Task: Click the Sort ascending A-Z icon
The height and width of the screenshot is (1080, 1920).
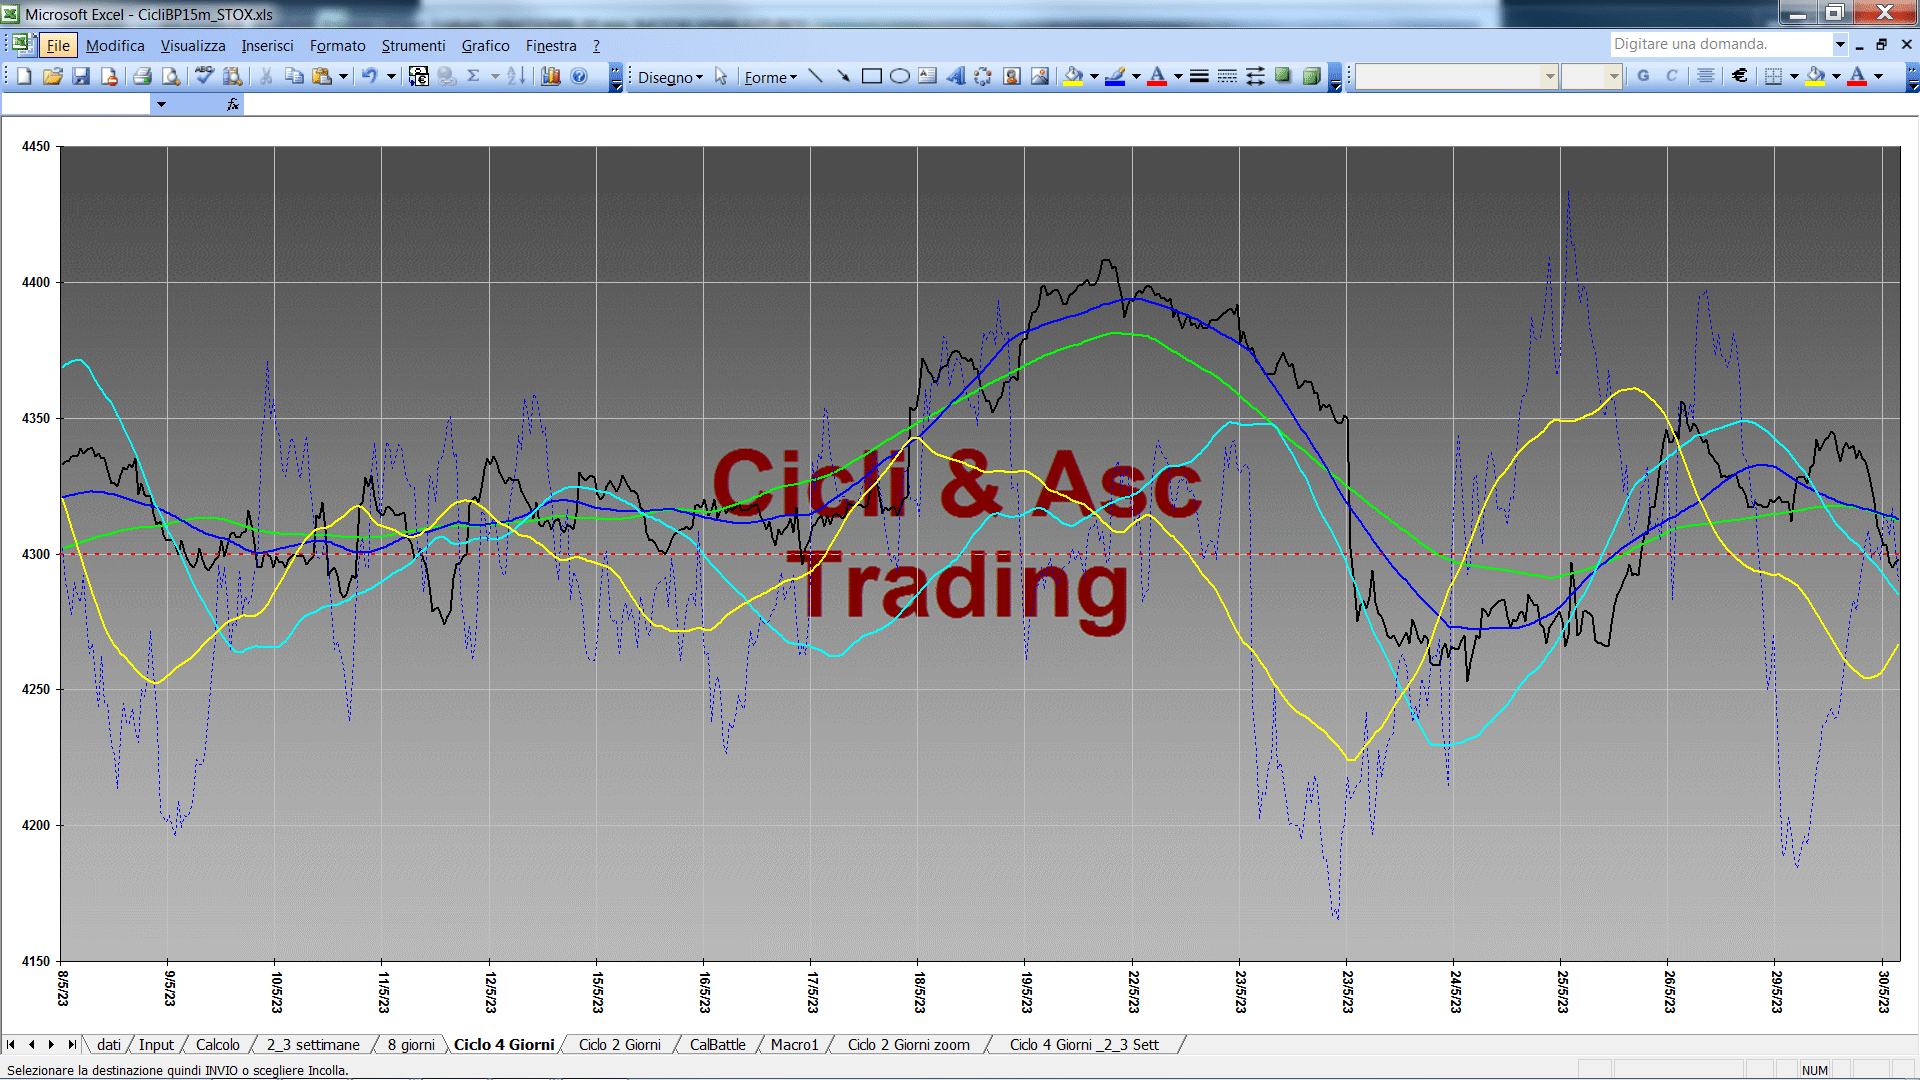Action: tap(516, 76)
